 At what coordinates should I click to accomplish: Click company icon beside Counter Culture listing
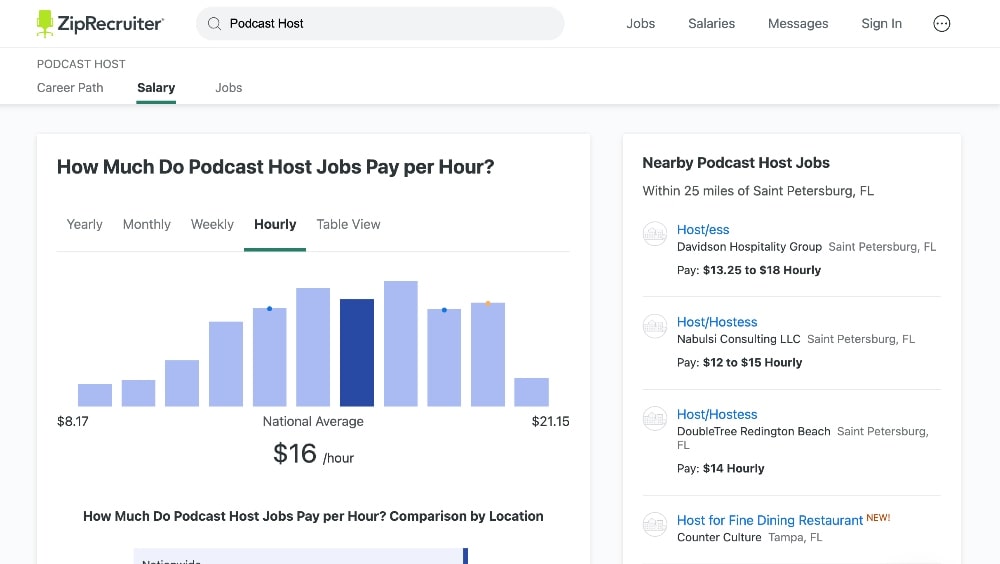[x=654, y=524]
